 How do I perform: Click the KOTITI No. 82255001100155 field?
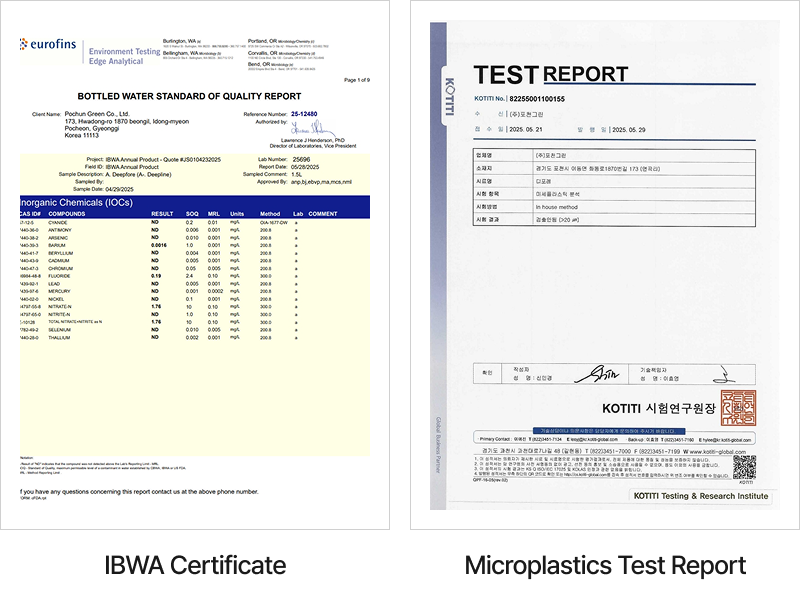tap(520, 99)
